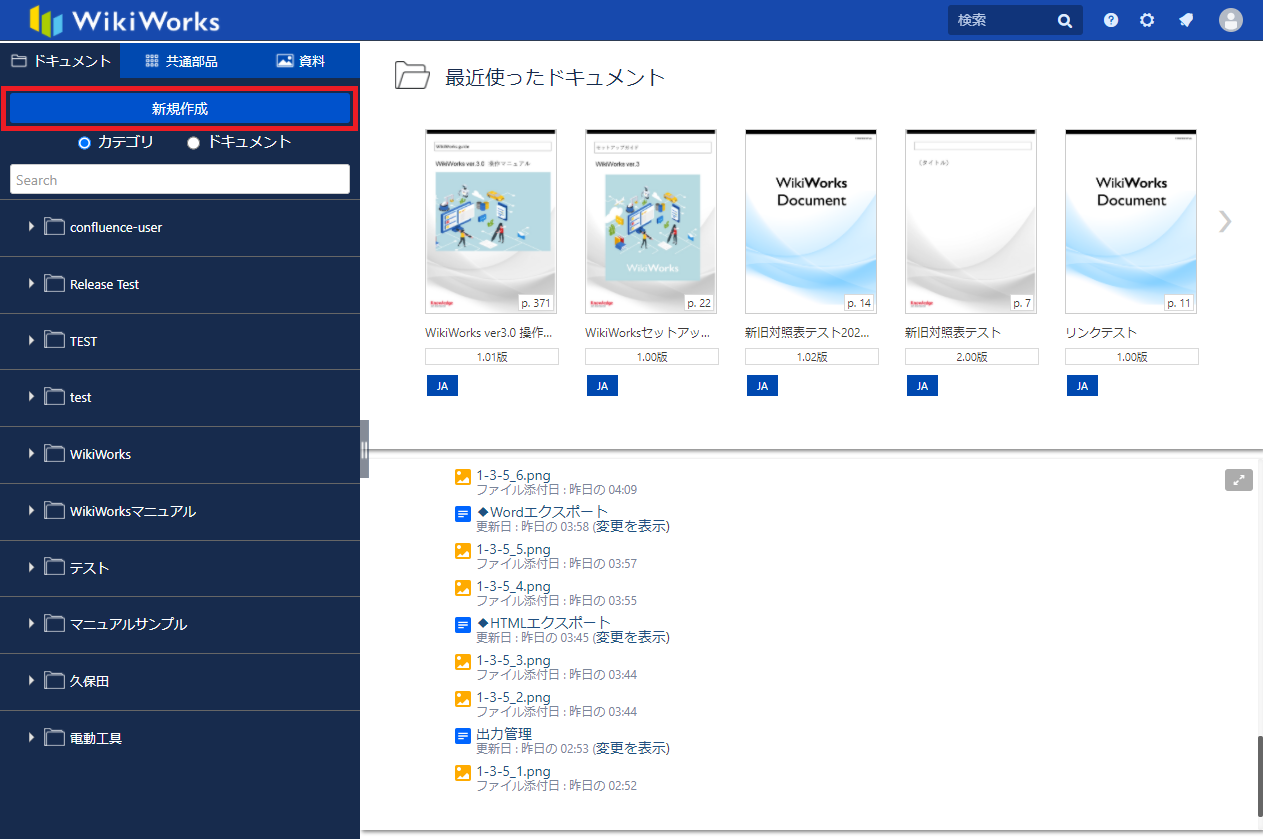Open the 1-3-5_1.png file link
The width and height of the screenshot is (1263, 839).
pos(514,771)
